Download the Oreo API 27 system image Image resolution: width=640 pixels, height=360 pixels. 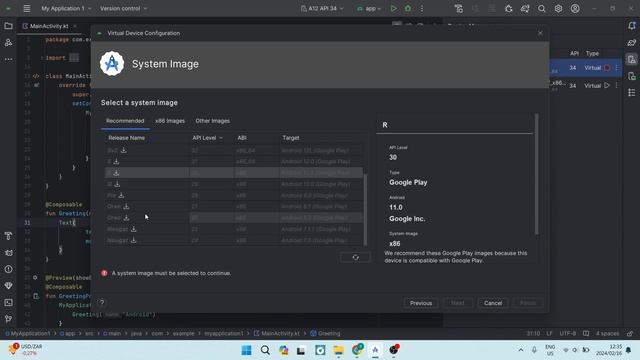tap(126, 207)
